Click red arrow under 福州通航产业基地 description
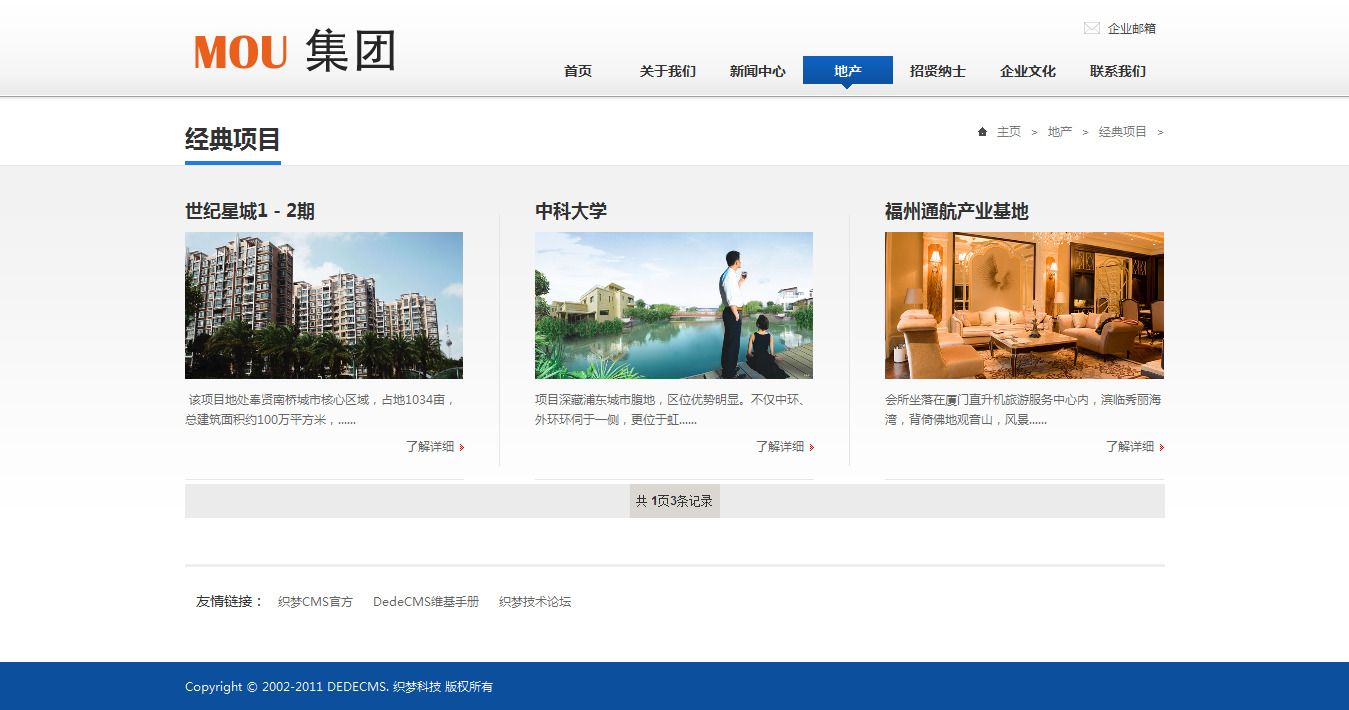The width and height of the screenshot is (1349, 710). tap(1161, 447)
